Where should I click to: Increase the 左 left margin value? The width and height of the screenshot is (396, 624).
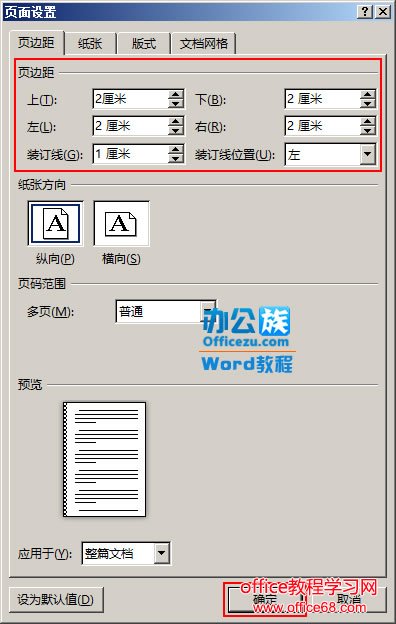pos(176,122)
